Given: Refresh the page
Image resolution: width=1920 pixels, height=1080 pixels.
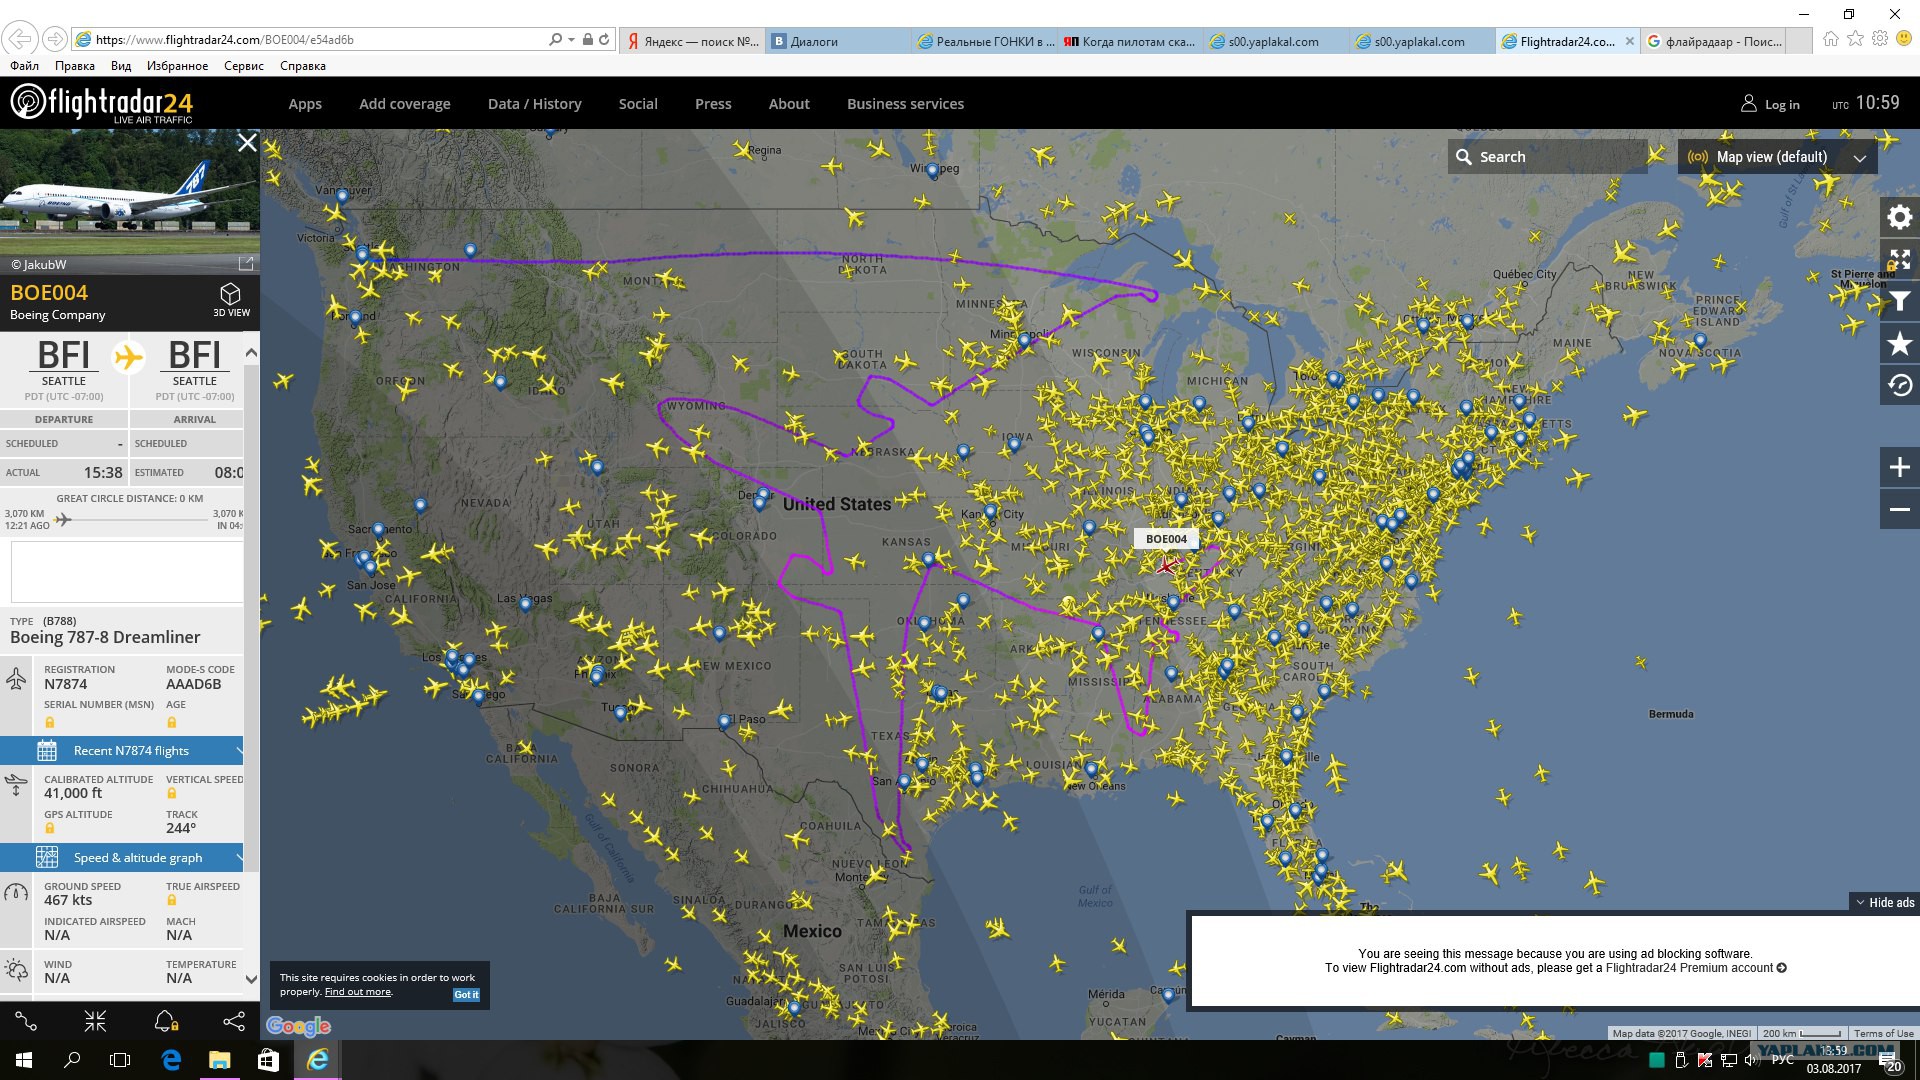Looking at the screenshot, I should pos(604,40).
